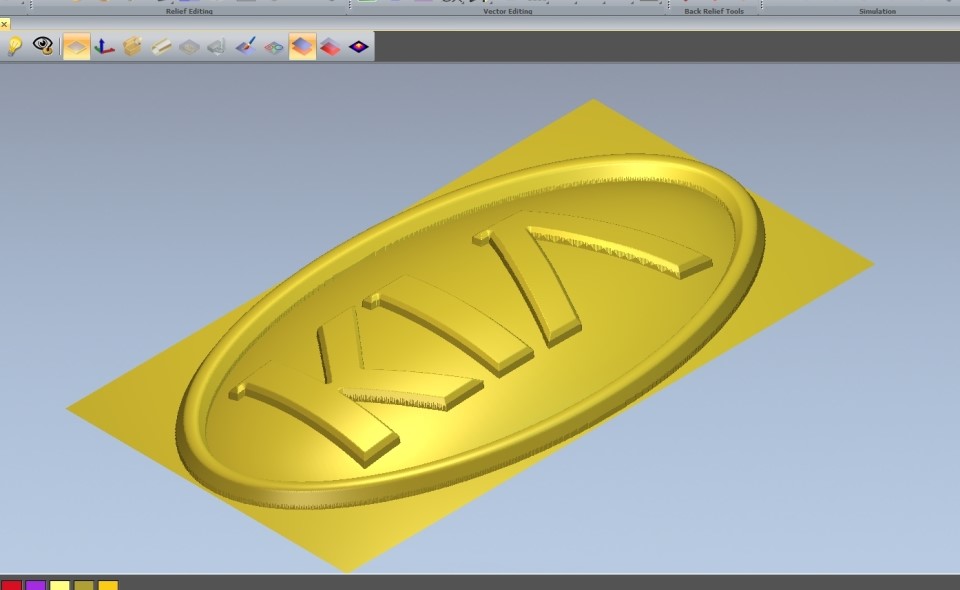Click the eye view options icon
The height and width of the screenshot is (590, 960).
coord(43,46)
